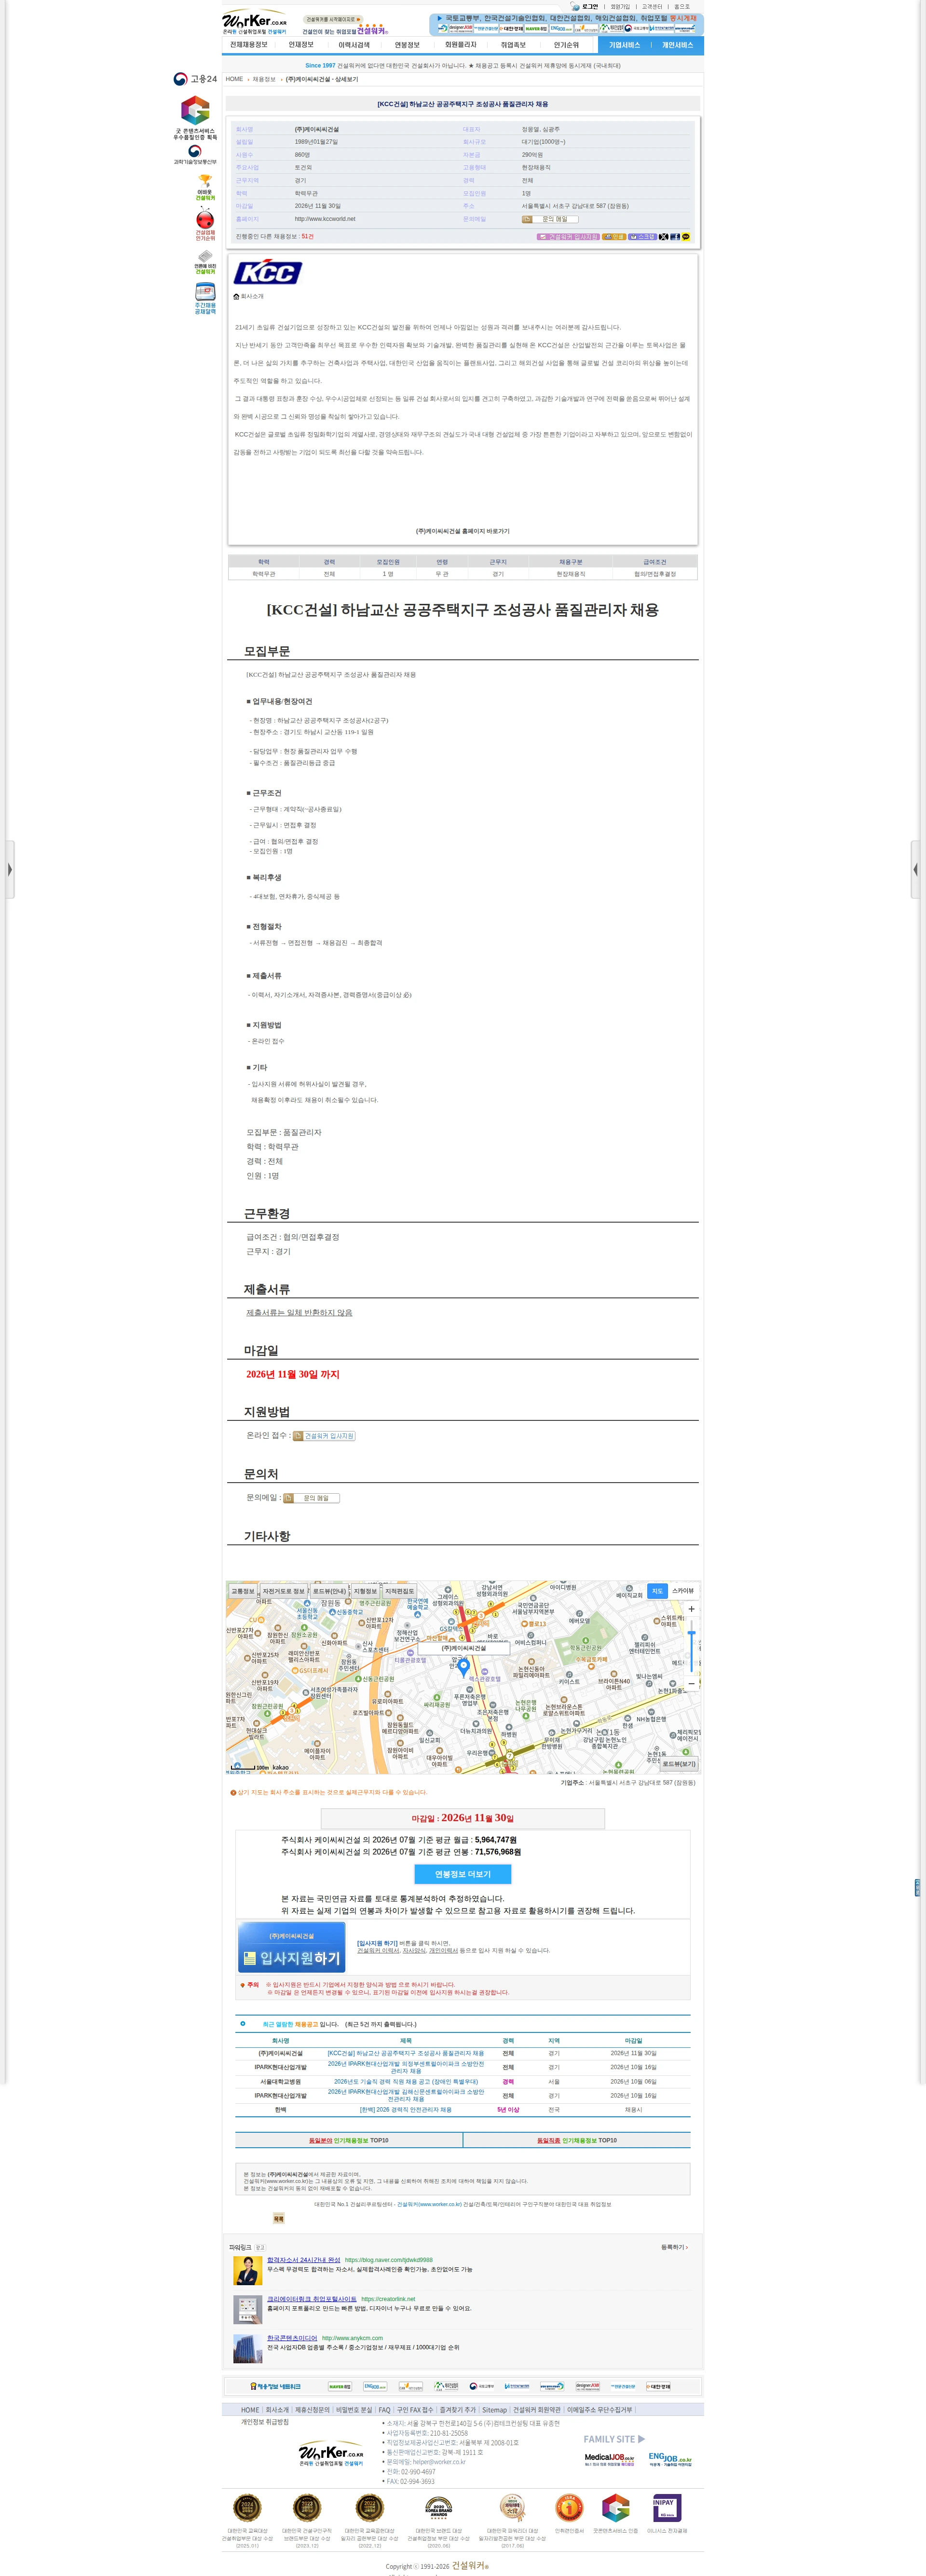The height and width of the screenshot is (2576, 926).
Task: Click 로드뷰(보기) button on map
Action: click(x=679, y=1764)
